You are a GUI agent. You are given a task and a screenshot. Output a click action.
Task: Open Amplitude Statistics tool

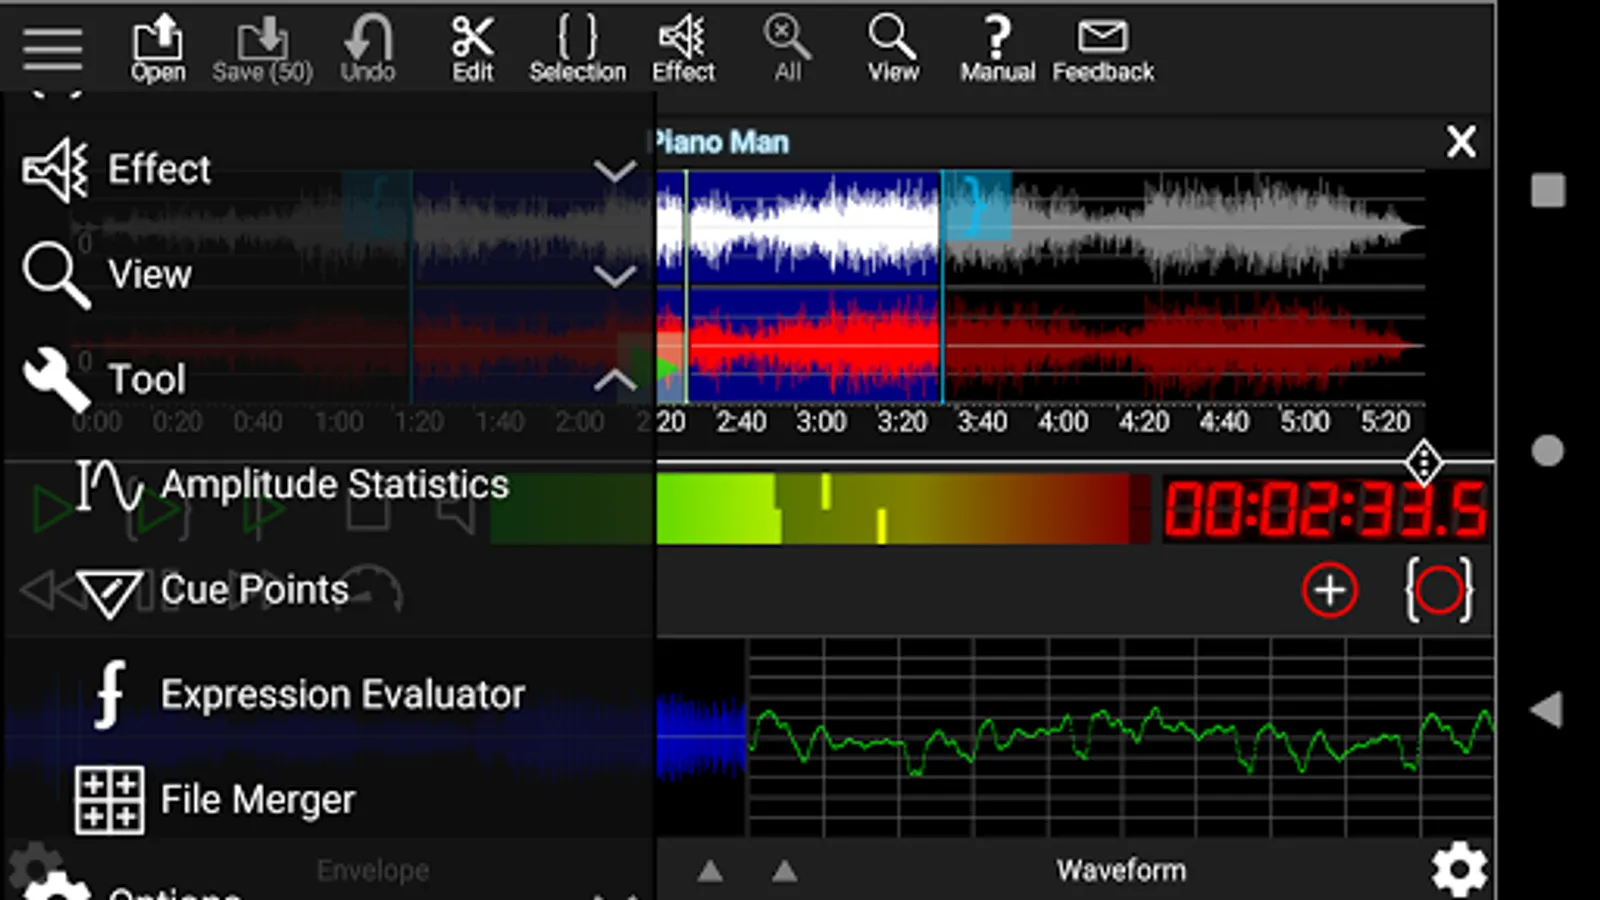[x=334, y=485]
